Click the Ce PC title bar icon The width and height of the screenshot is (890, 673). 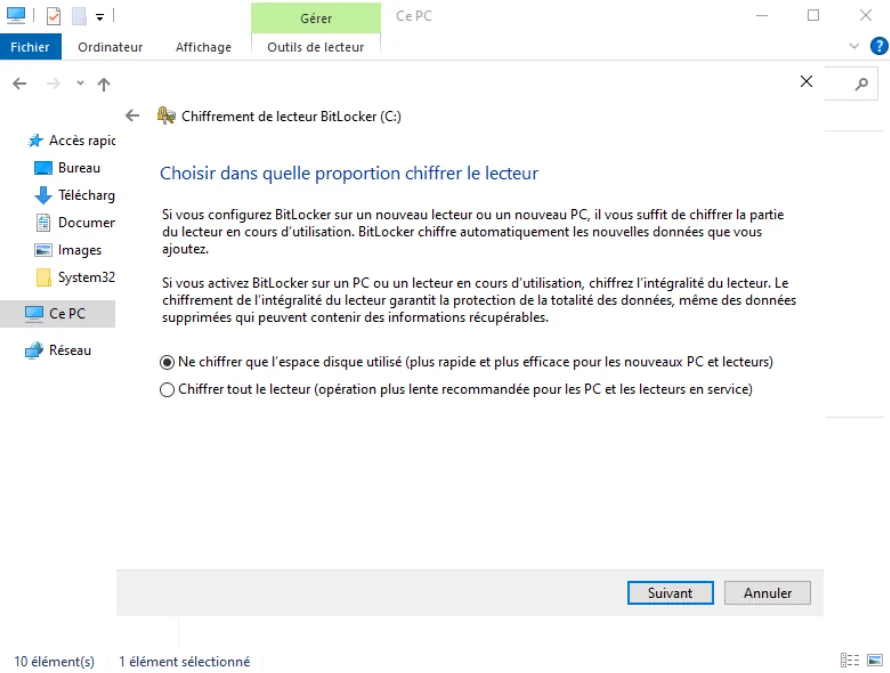tap(16, 15)
